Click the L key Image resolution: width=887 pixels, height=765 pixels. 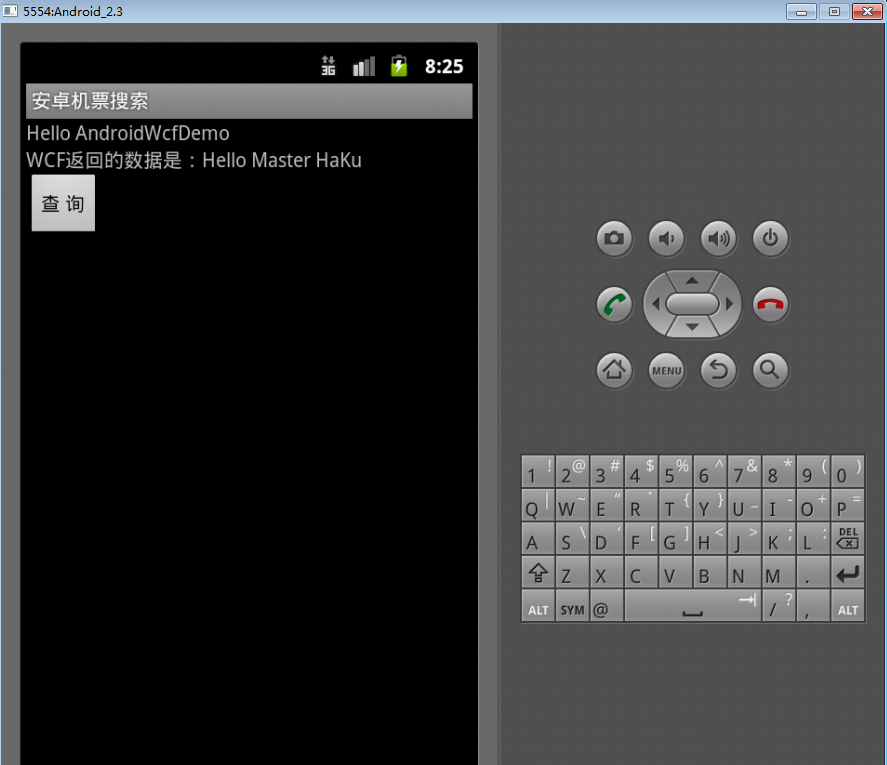(813, 538)
